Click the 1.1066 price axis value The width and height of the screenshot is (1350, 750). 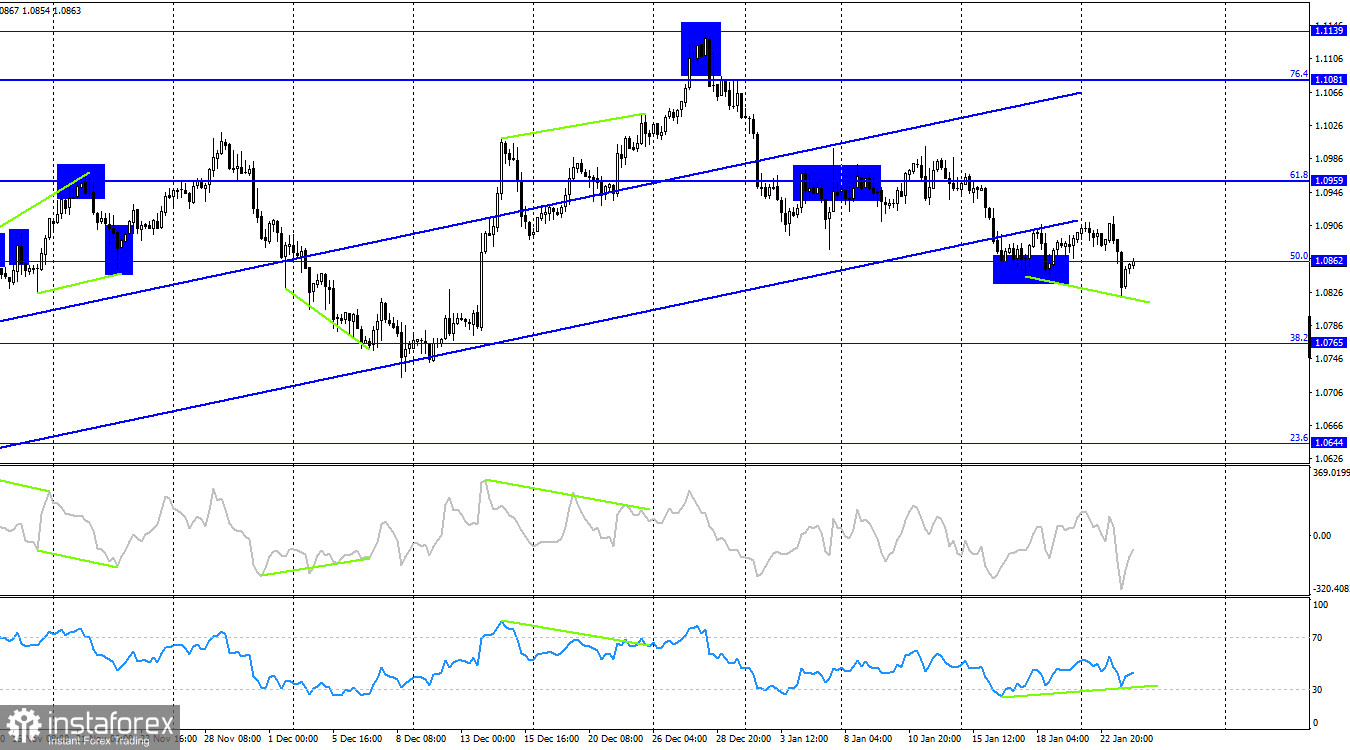1329,92
